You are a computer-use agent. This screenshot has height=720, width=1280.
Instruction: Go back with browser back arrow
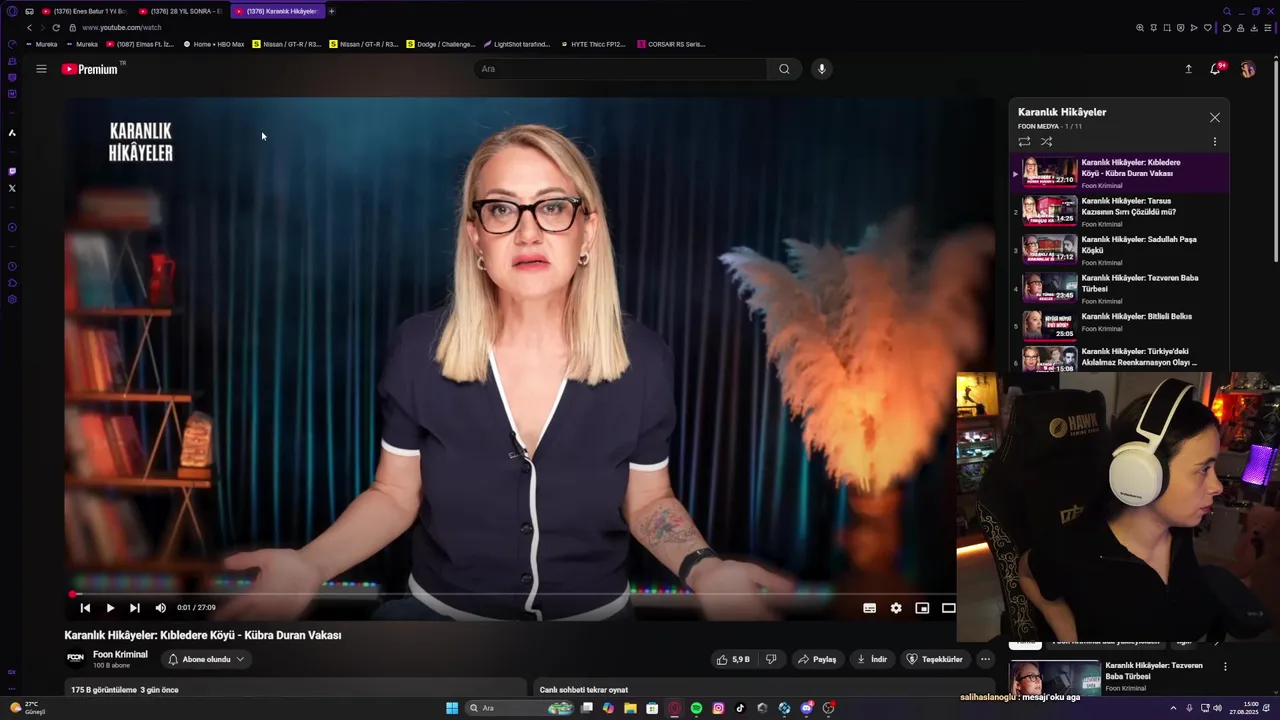(x=30, y=28)
